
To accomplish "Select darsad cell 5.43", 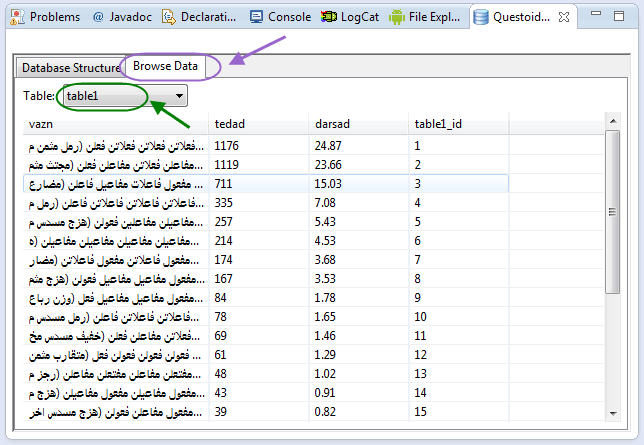I will [359, 222].
